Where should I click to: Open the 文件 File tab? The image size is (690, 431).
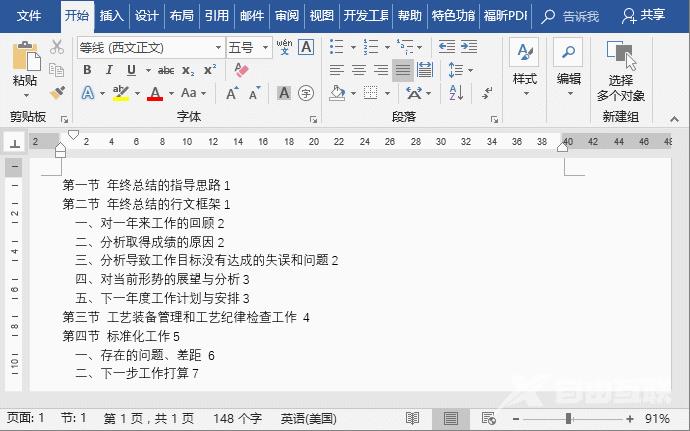(x=29, y=16)
